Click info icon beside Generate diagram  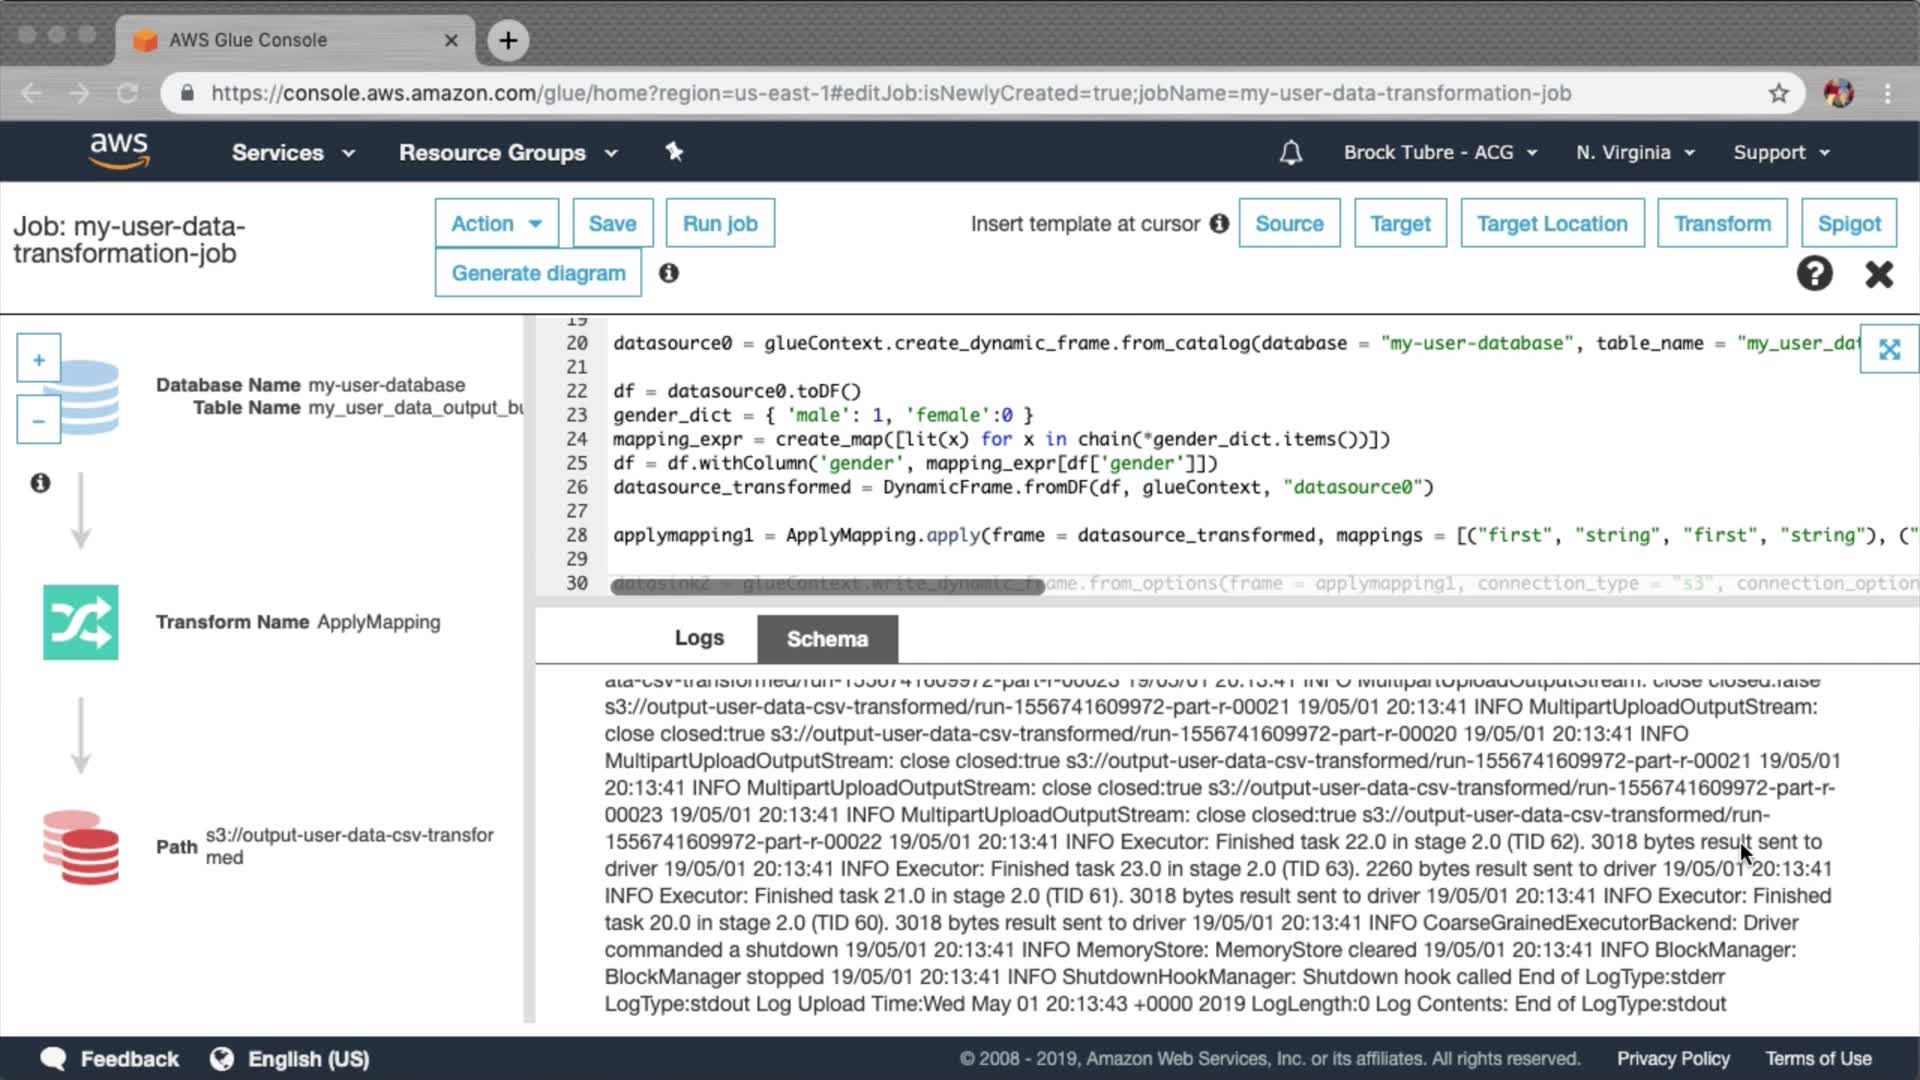(x=669, y=273)
